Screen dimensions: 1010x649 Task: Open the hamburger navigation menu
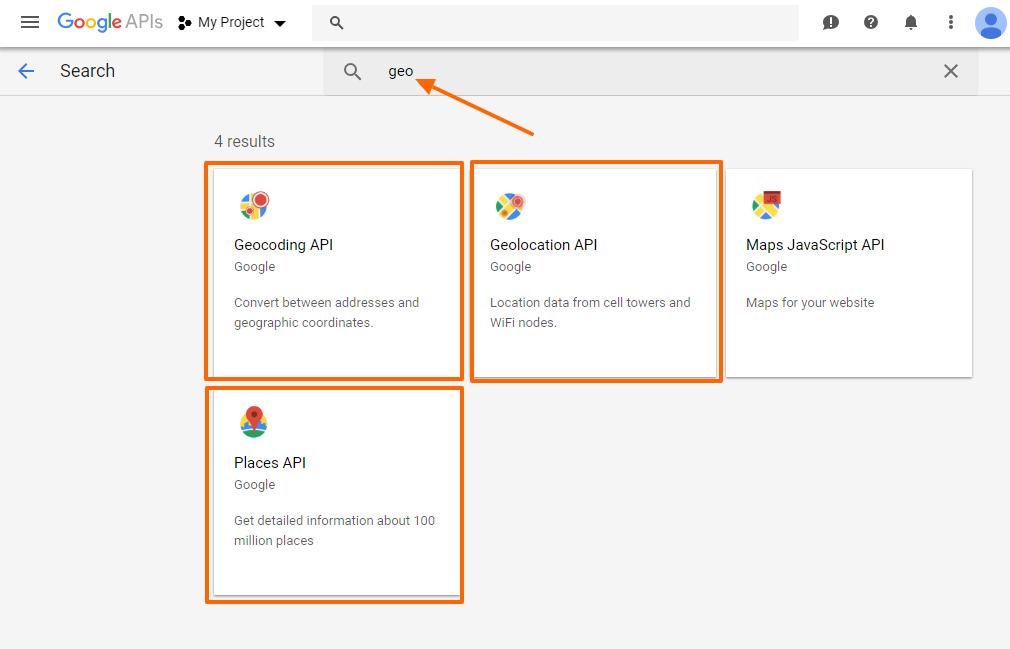click(x=30, y=23)
